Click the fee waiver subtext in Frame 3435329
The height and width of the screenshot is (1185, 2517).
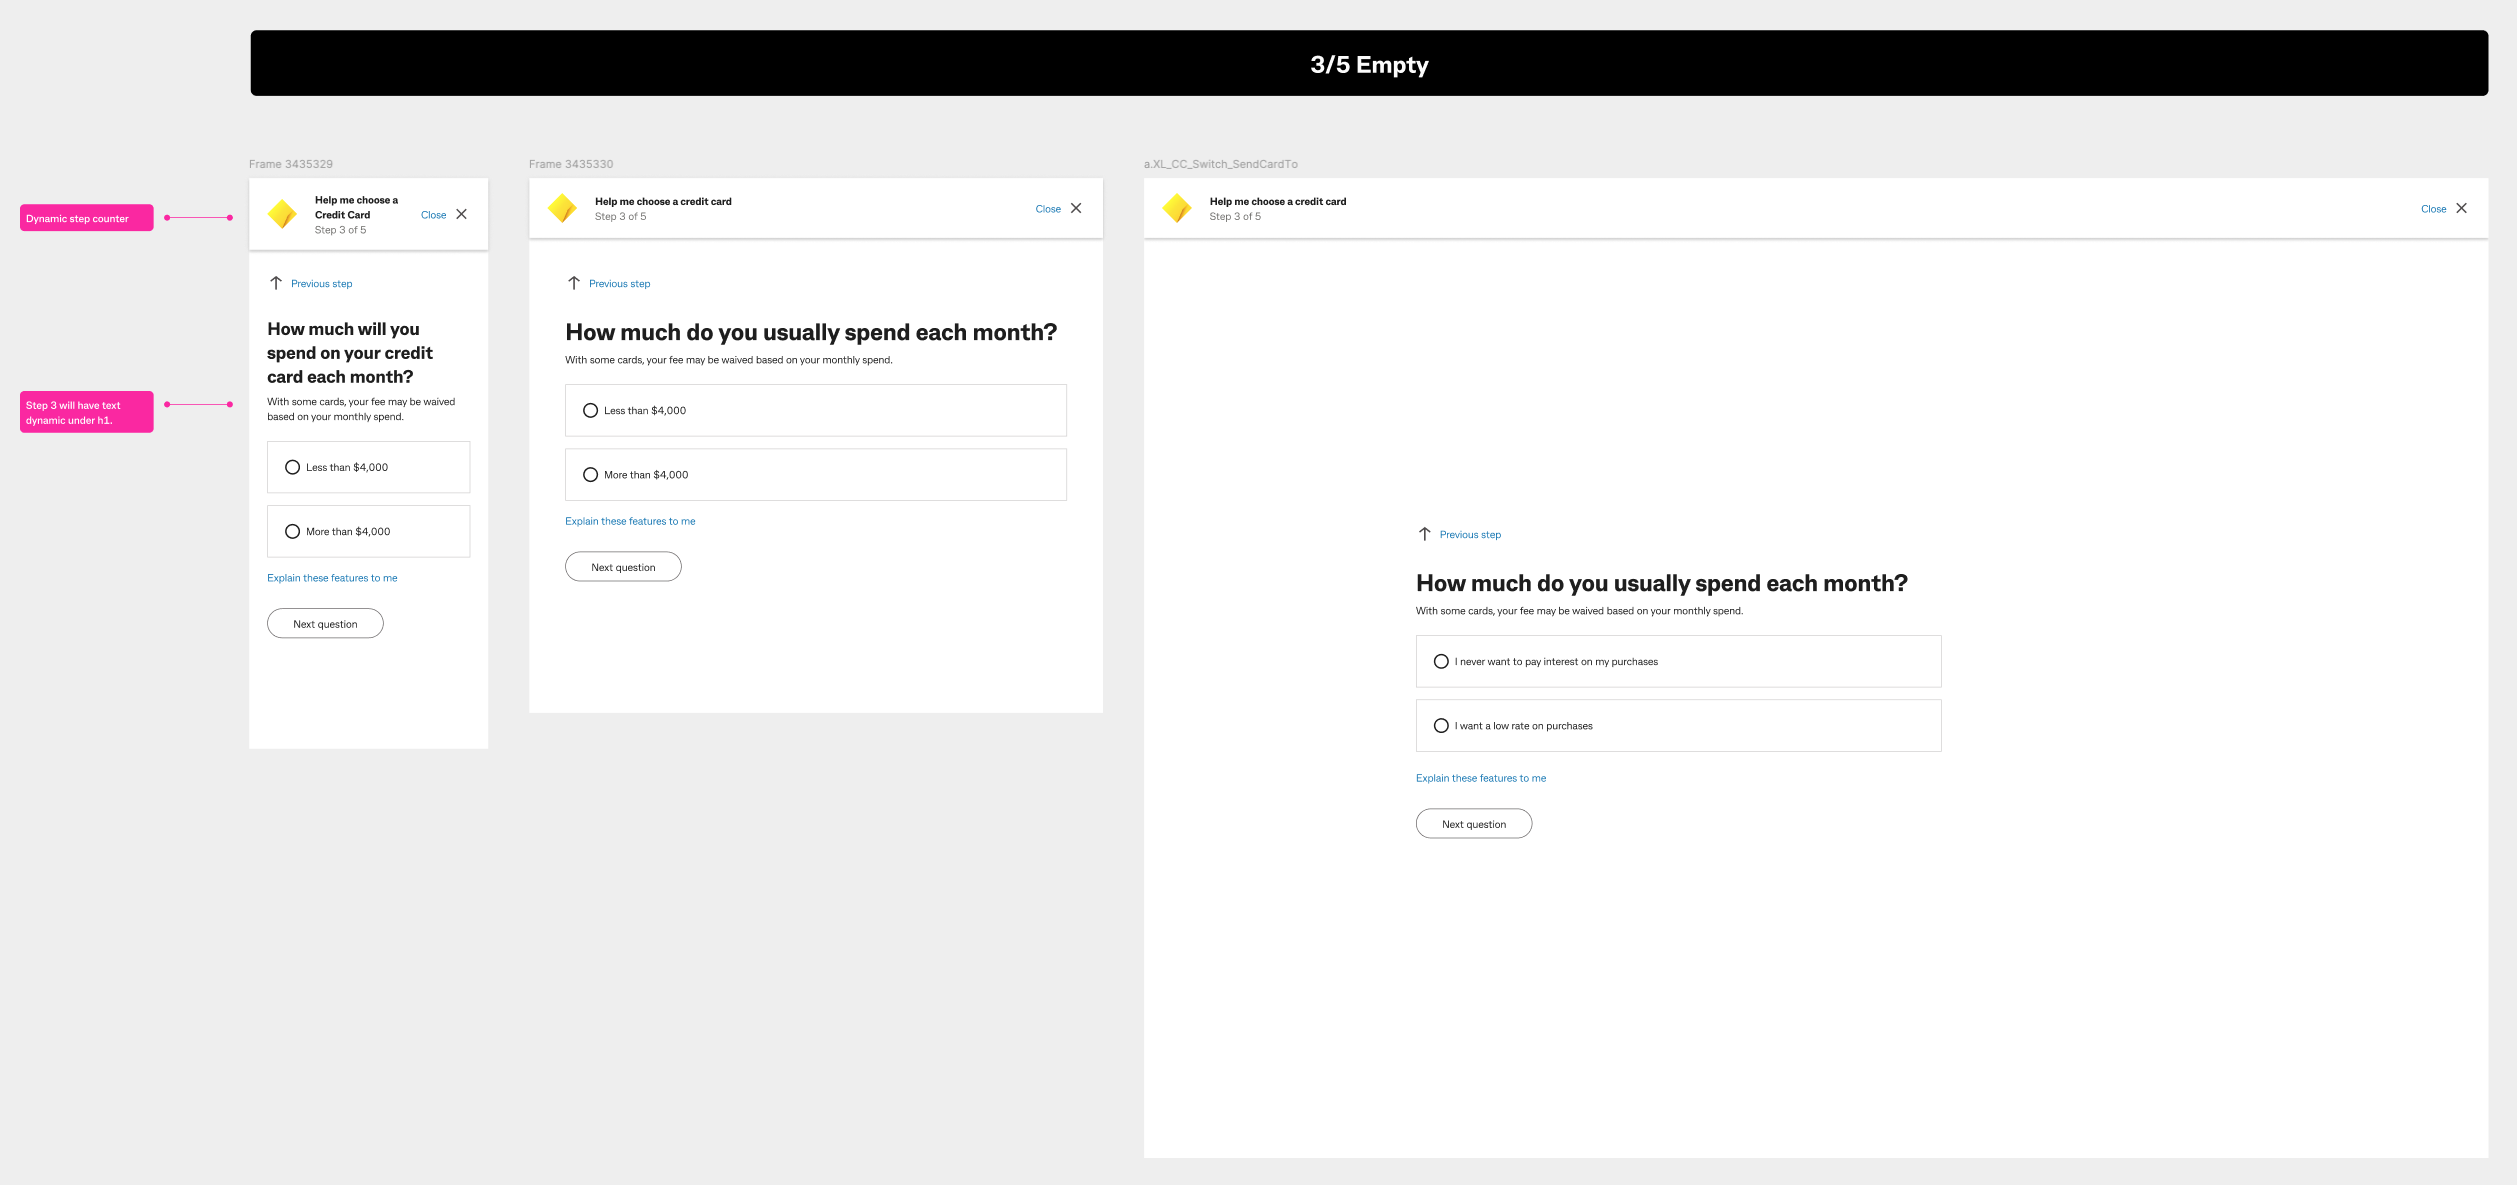tap(361, 409)
